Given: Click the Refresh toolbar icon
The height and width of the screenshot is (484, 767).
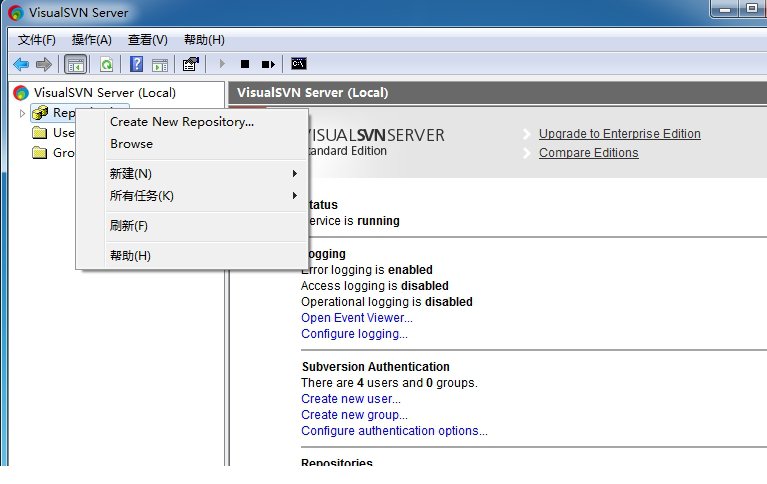Looking at the screenshot, I should (106, 64).
